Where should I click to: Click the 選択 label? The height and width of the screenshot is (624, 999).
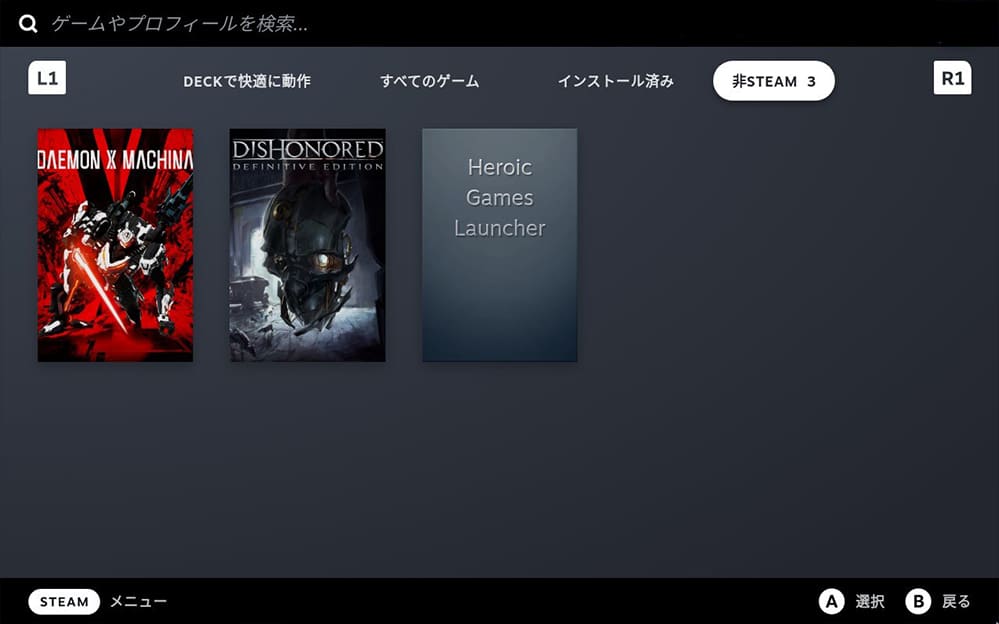coord(870,602)
